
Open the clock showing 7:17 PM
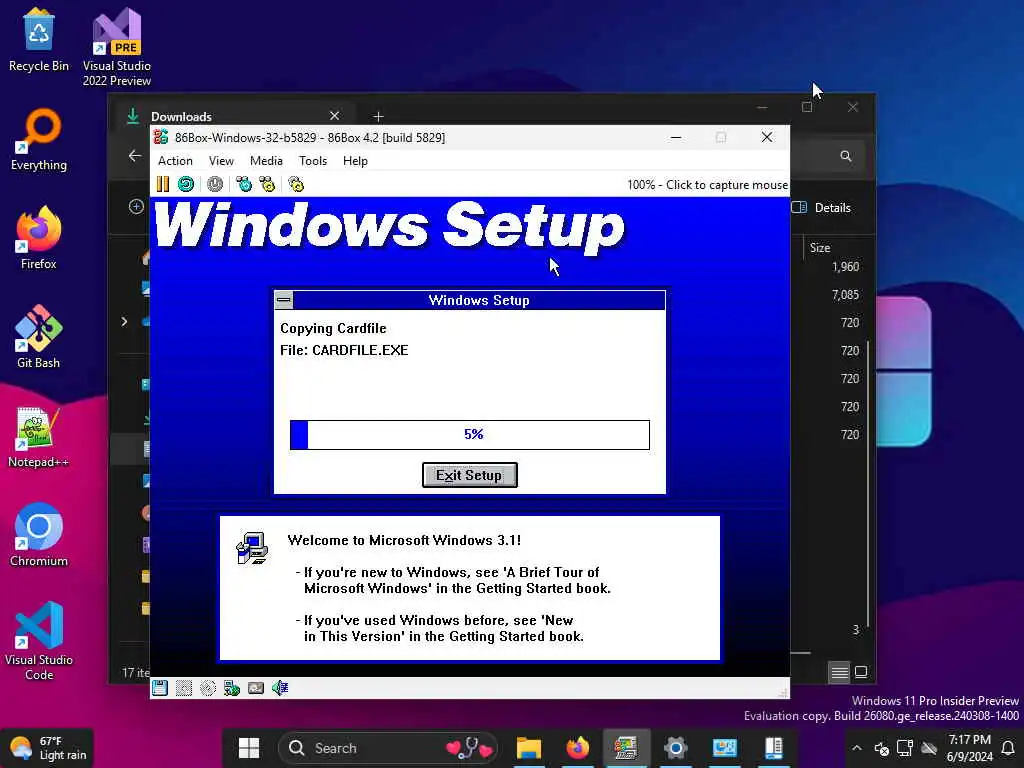(x=969, y=748)
